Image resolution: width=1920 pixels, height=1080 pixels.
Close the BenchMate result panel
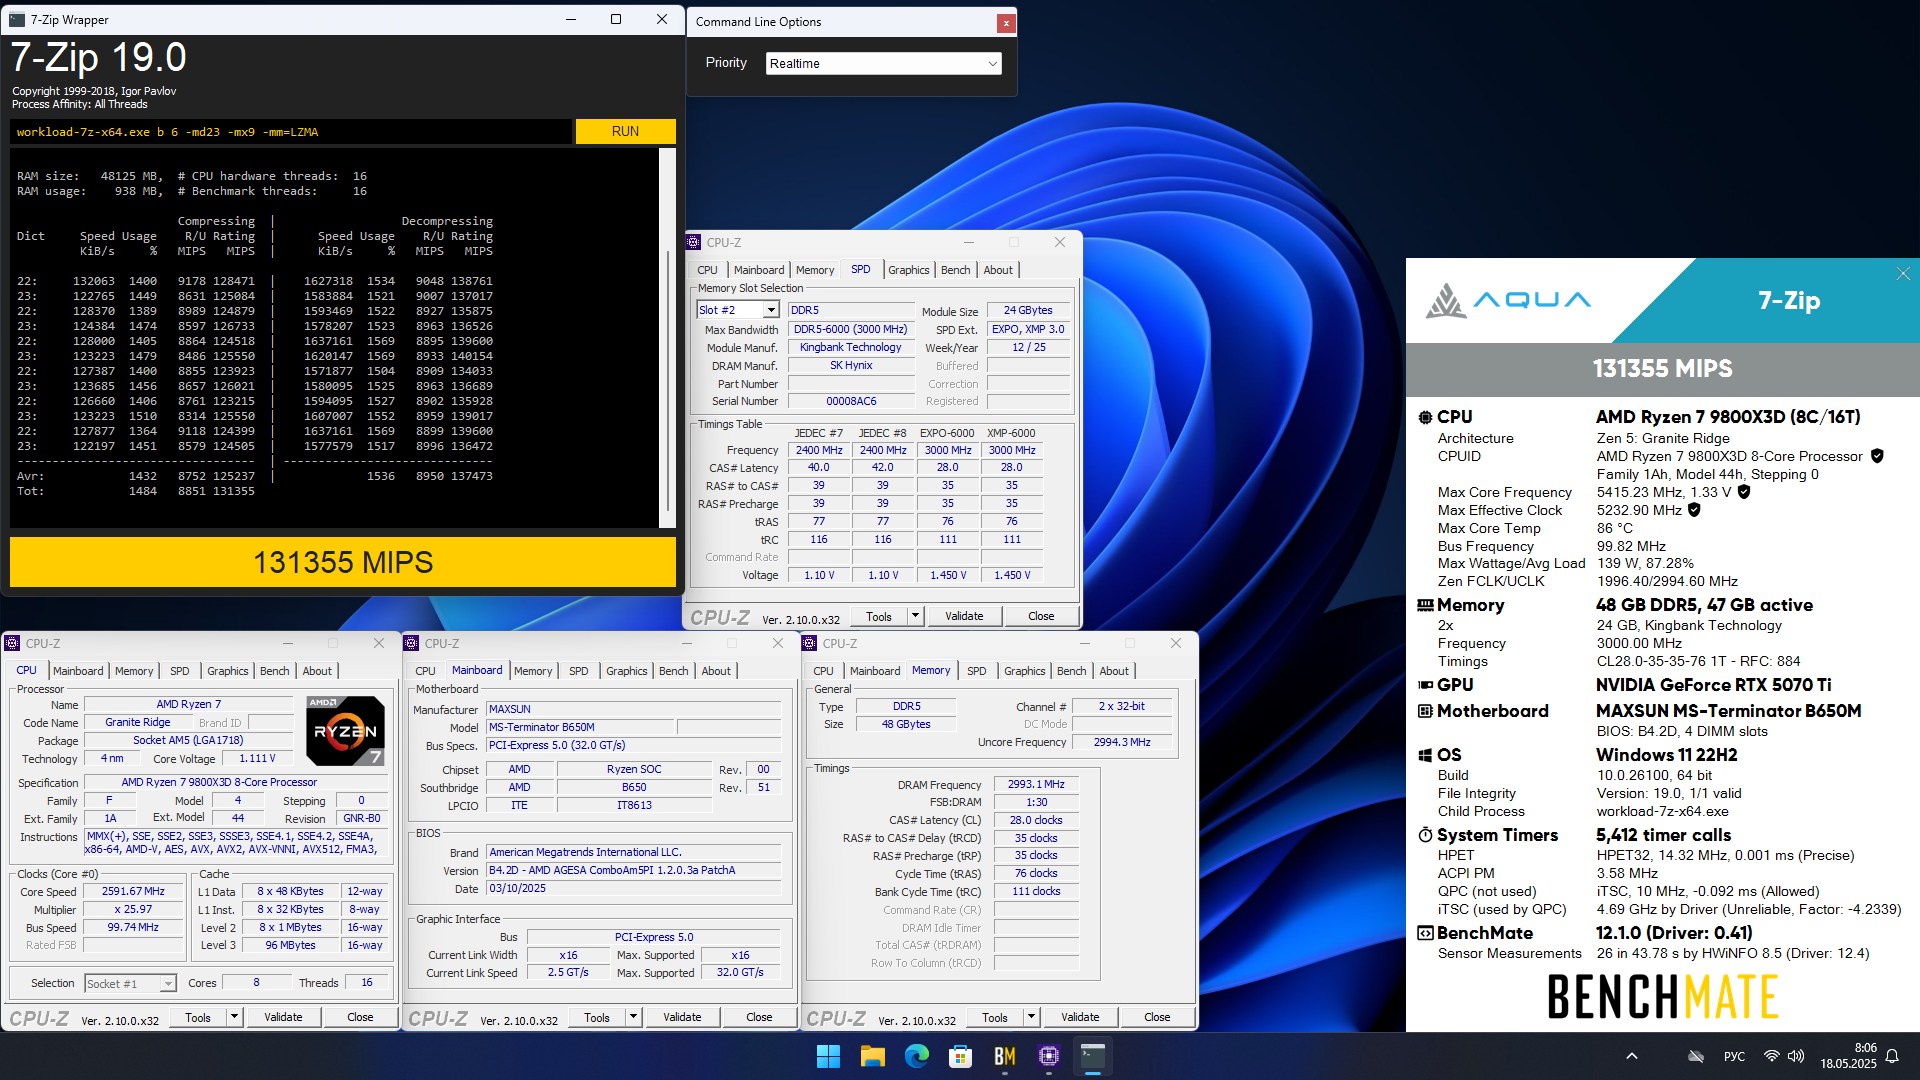coord(1903,274)
